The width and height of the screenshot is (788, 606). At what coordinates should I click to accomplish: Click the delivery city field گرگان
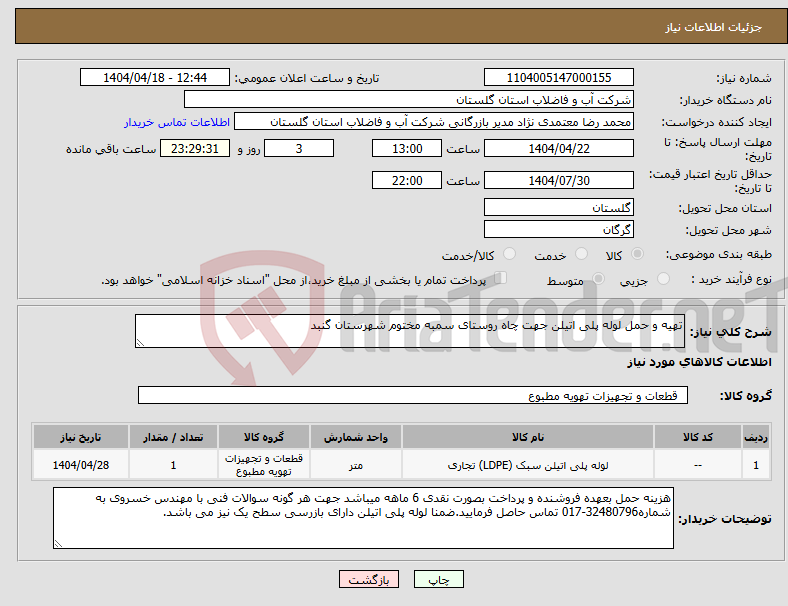point(558,229)
